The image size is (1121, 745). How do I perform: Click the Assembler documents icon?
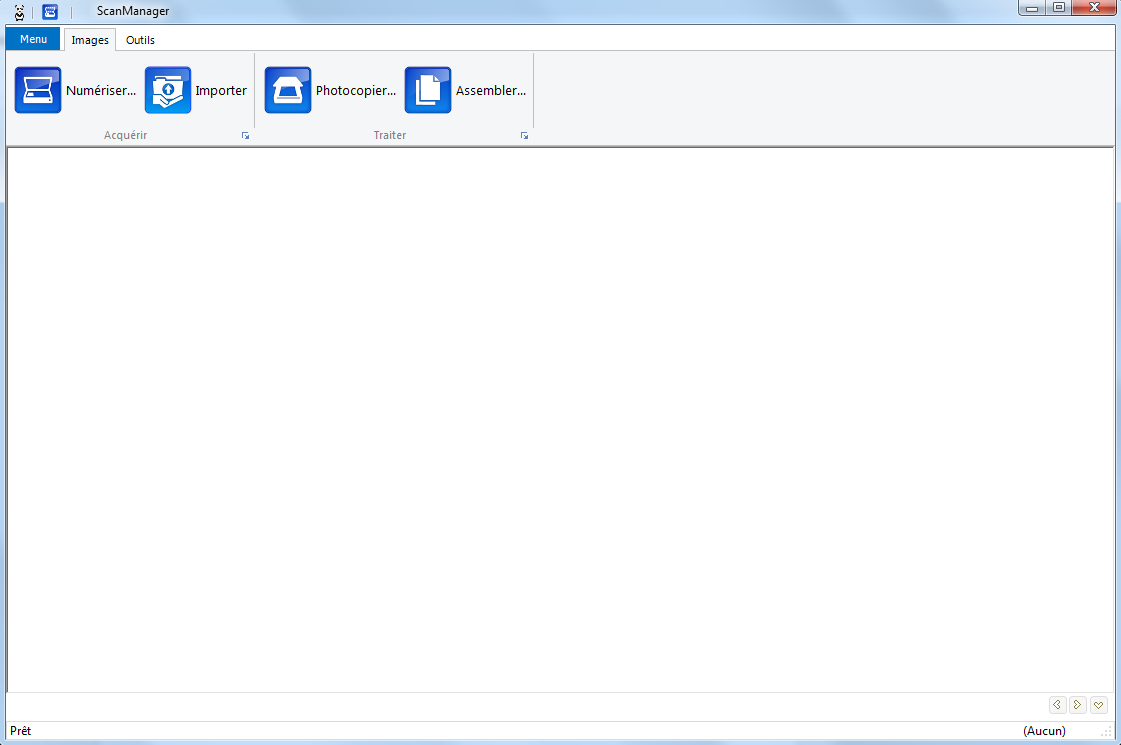click(x=428, y=90)
